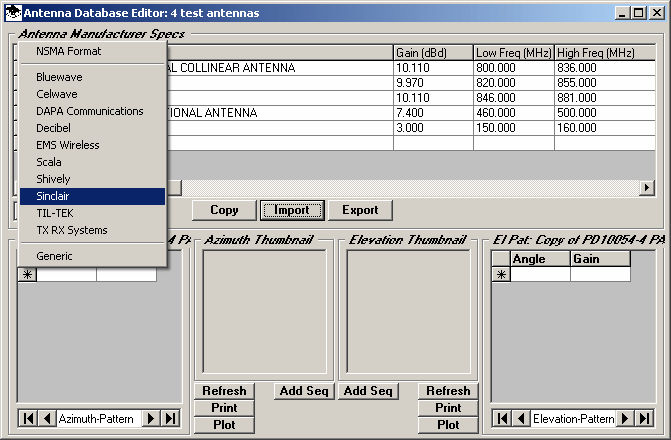Open the application icon system menu

coord(13,13)
